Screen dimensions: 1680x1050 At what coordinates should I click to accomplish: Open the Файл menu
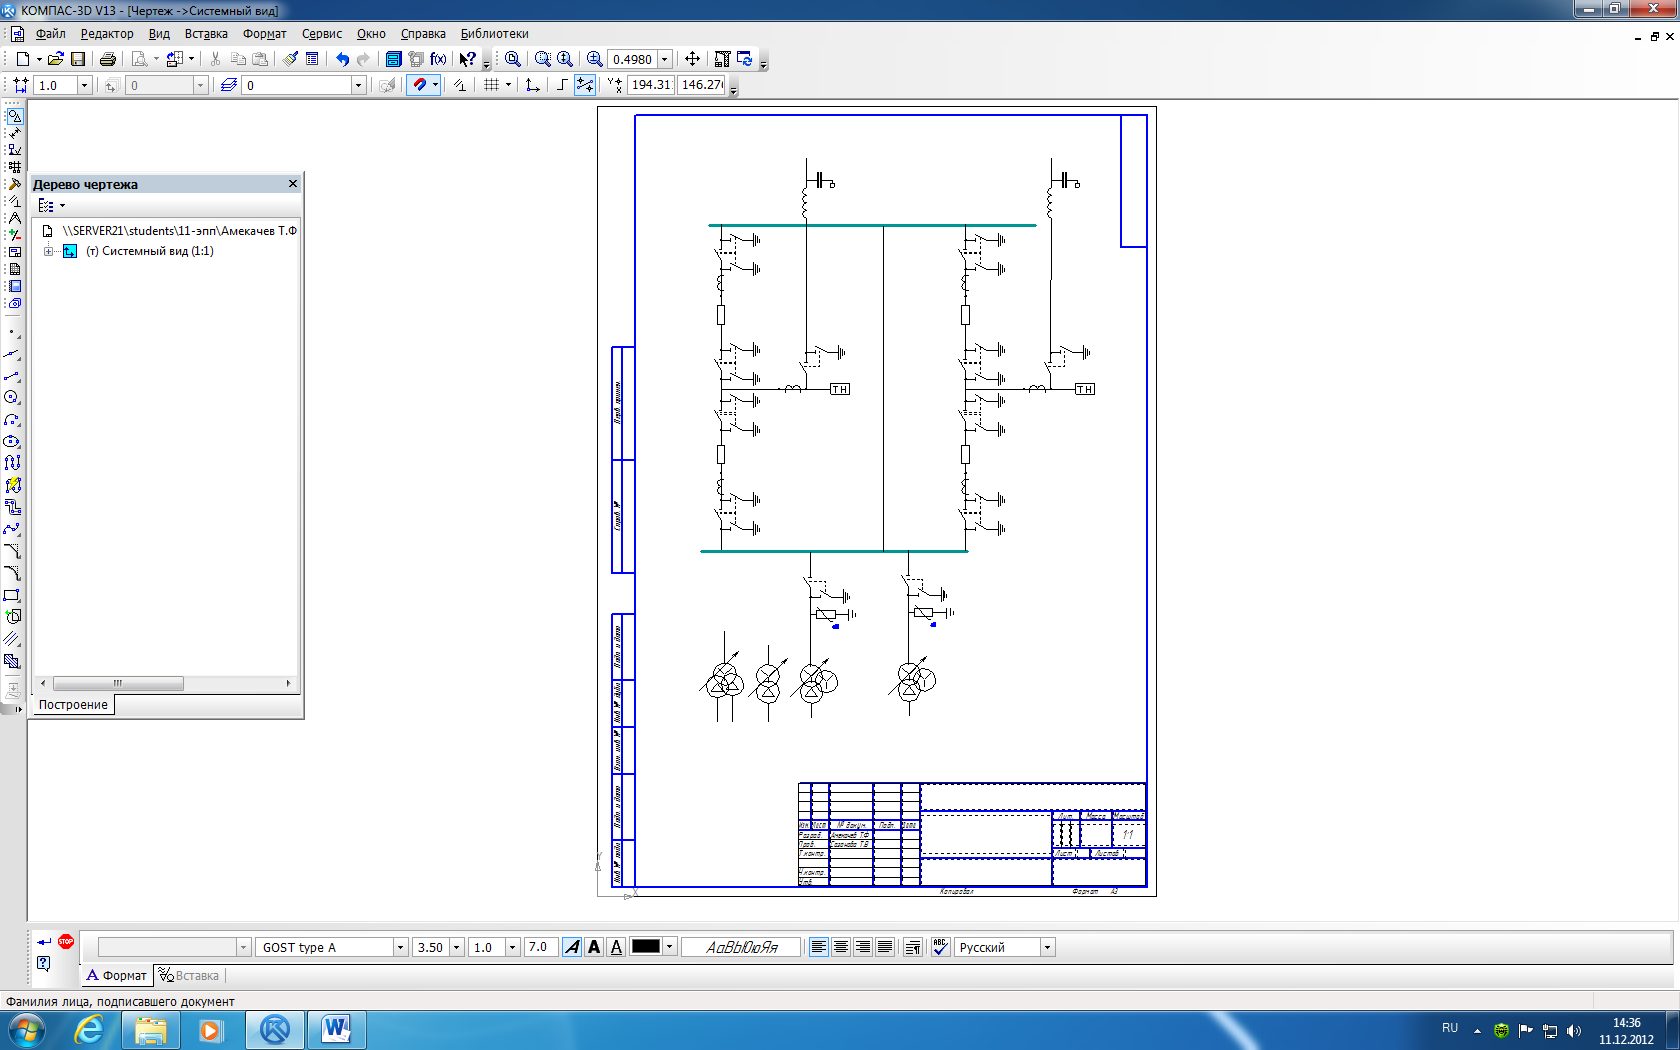tap(50, 33)
